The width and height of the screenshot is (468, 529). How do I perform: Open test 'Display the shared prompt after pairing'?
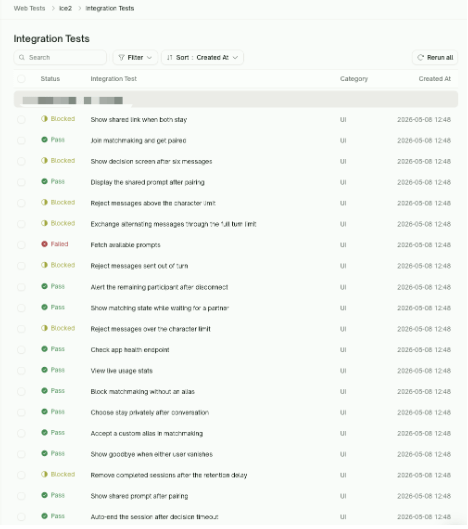(147, 183)
